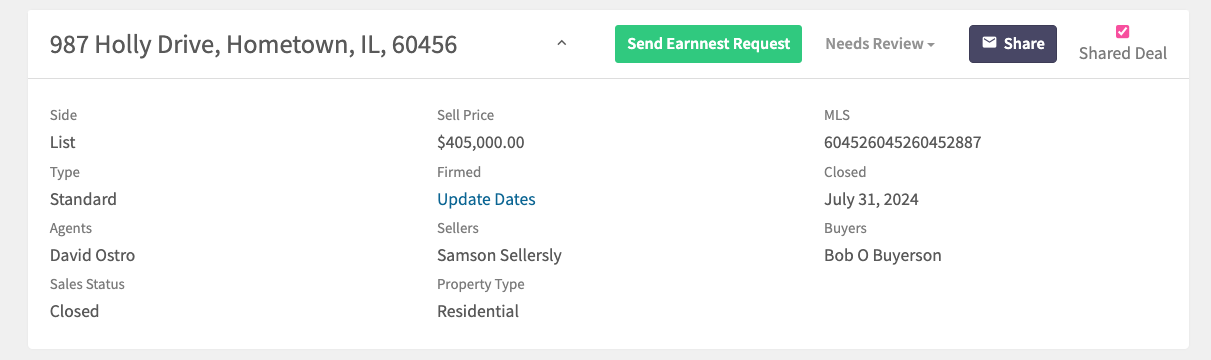Select agent name David Ostro
The image size is (1211, 360).
[92, 255]
